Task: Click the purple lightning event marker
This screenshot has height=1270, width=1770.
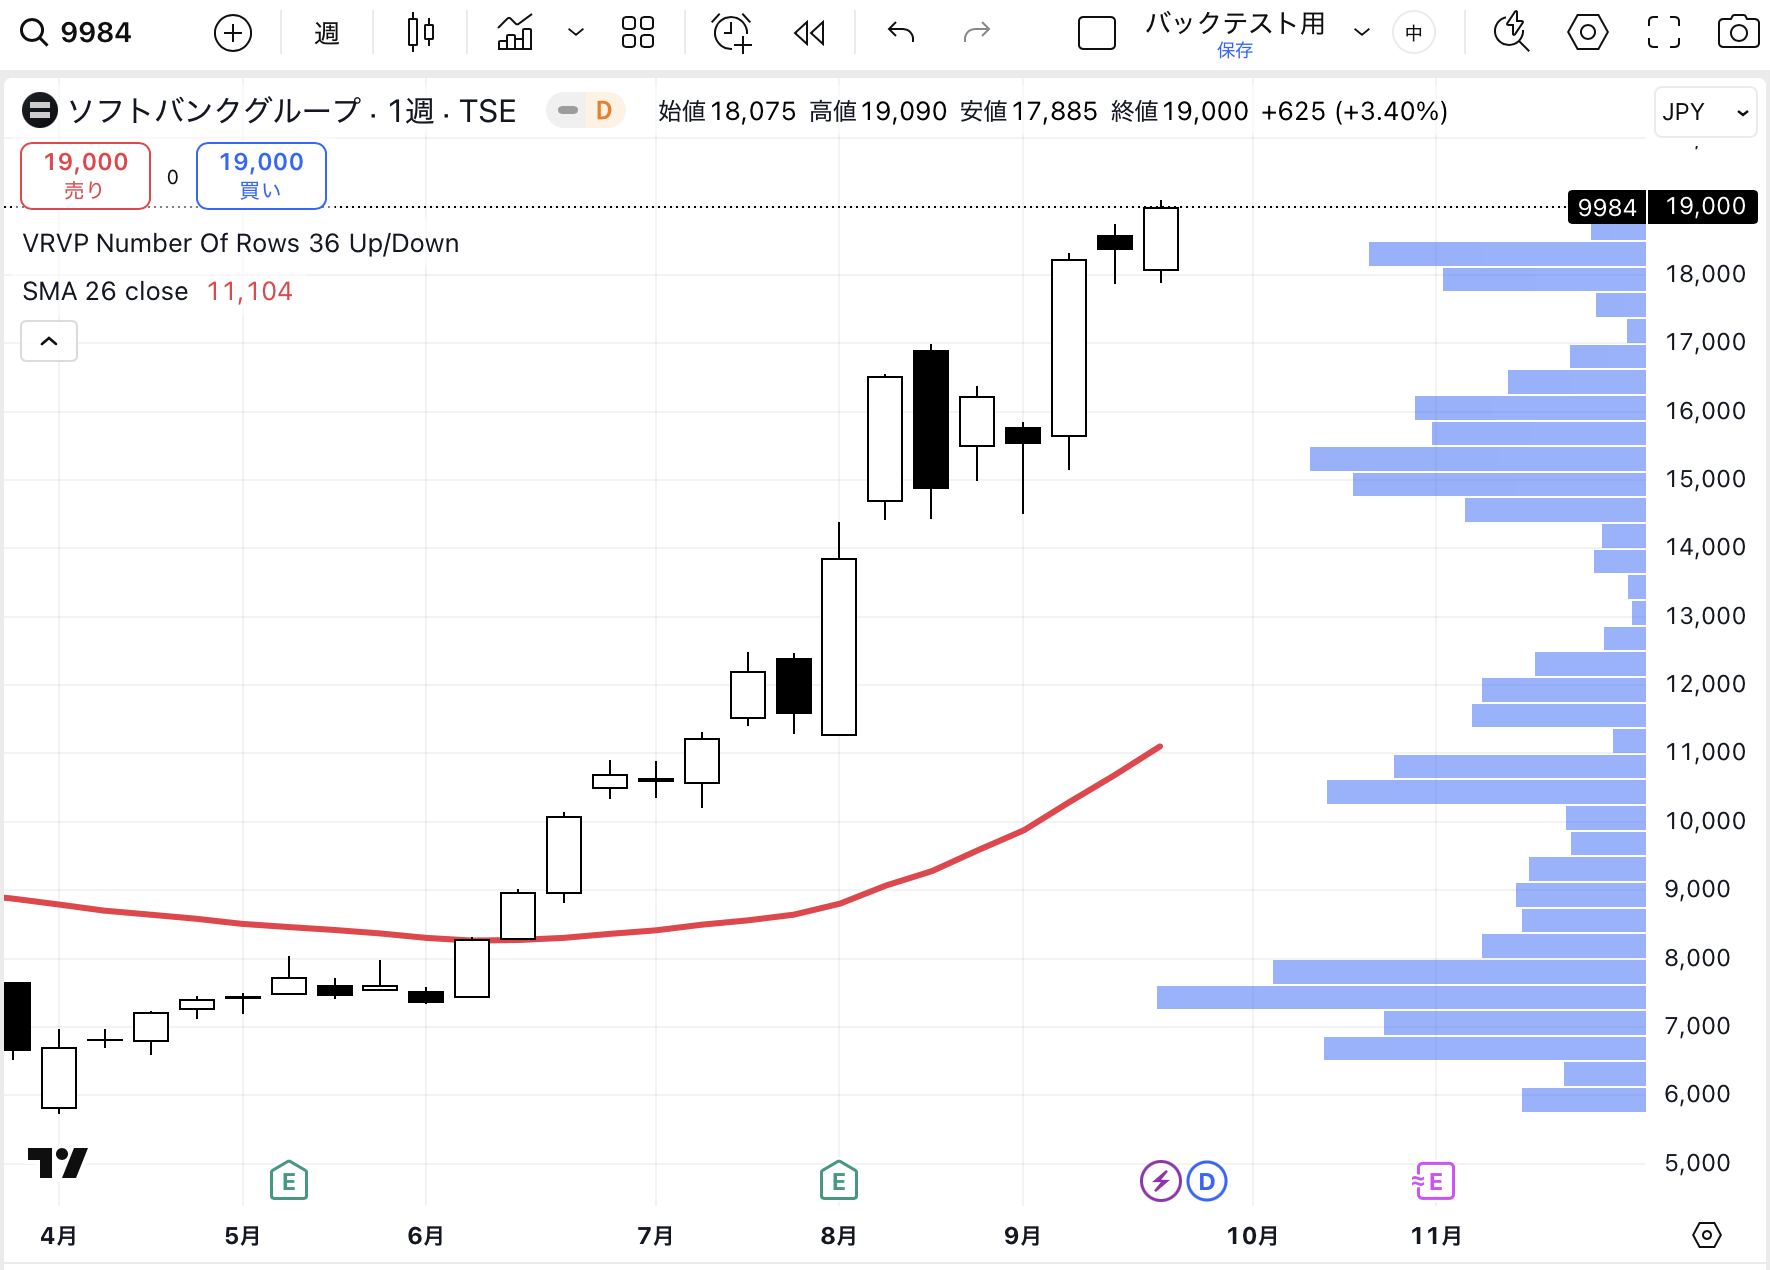Action: (1161, 1182)
